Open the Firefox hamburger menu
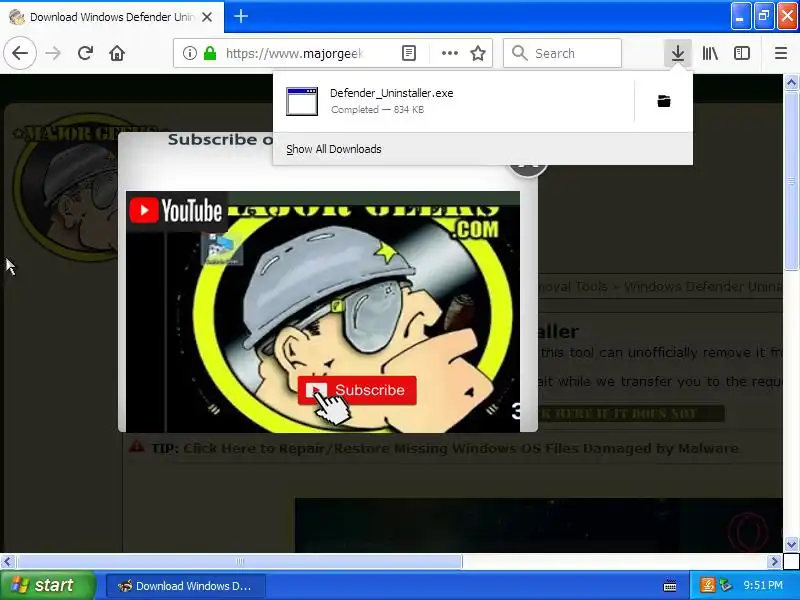This screenshot has width=800, height=600. click(781, 53)
